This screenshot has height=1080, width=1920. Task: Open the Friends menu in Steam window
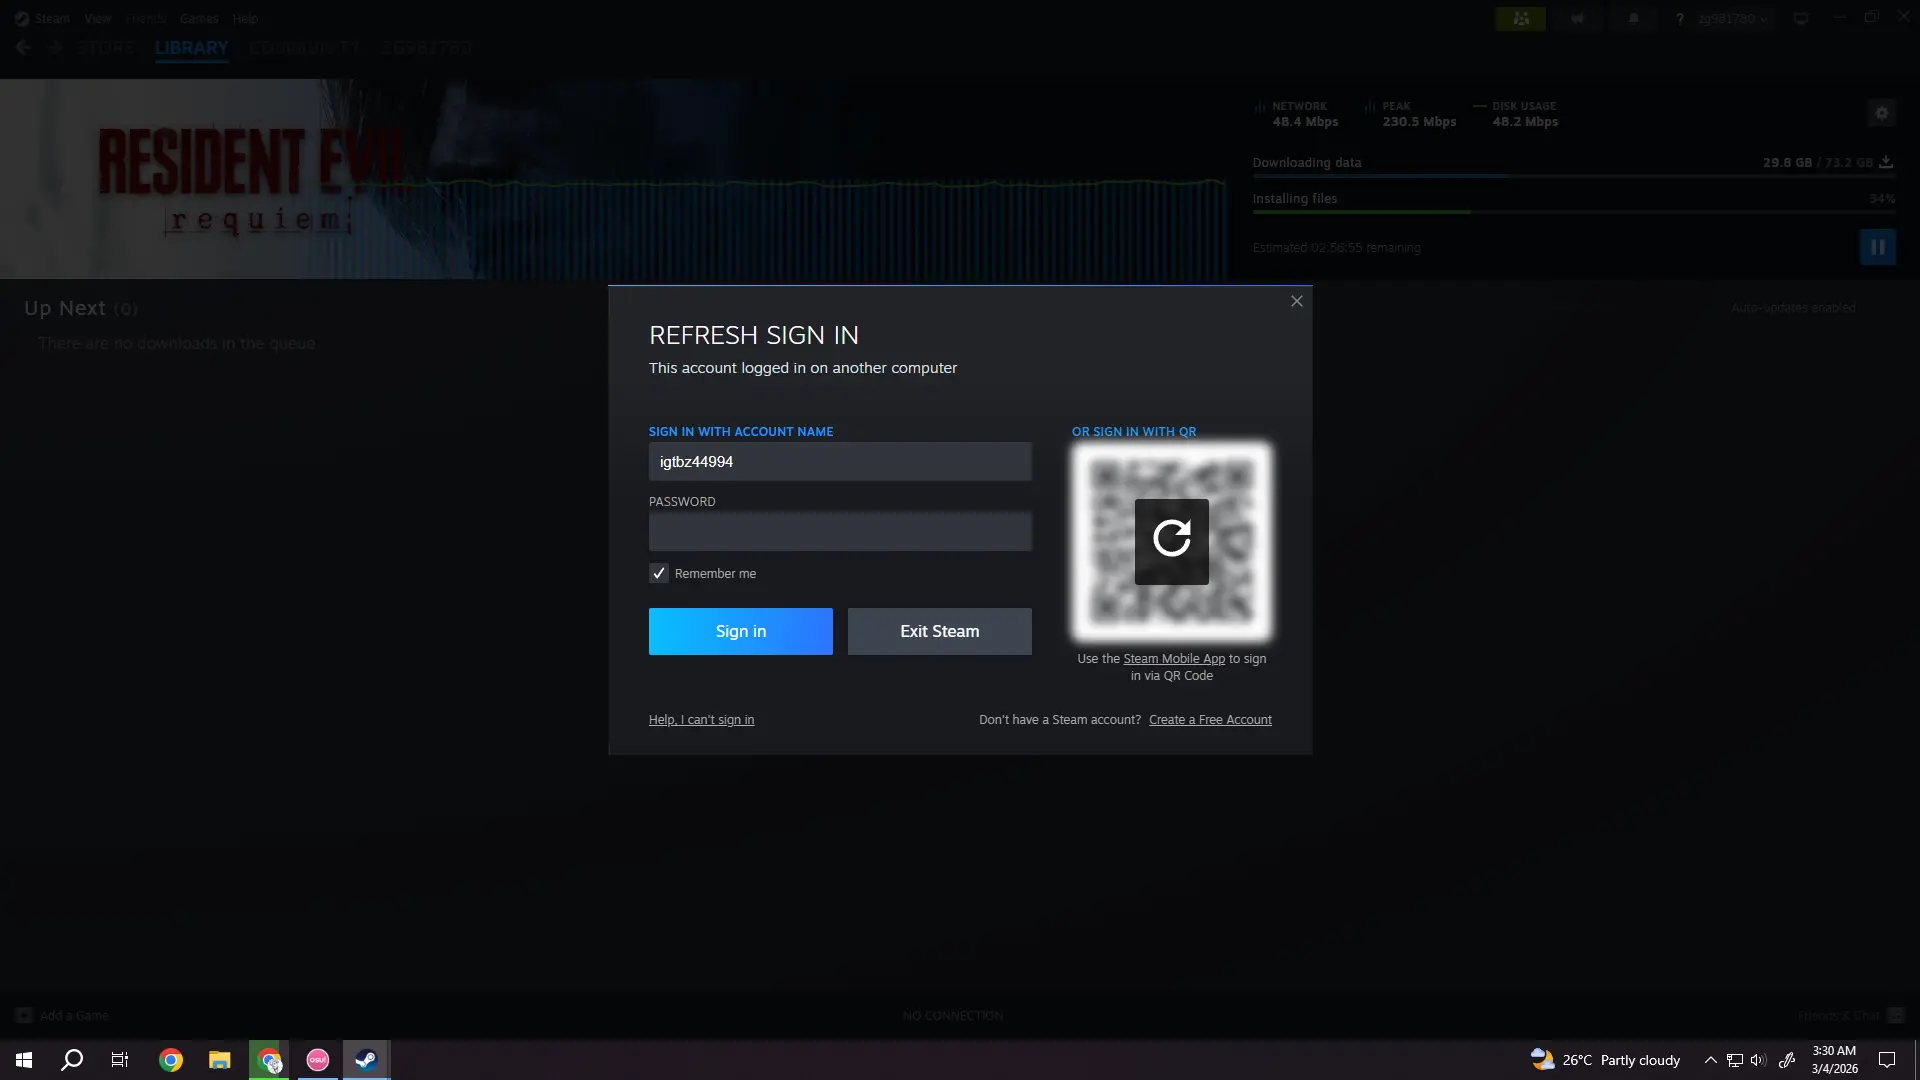(x=145, y=18)
